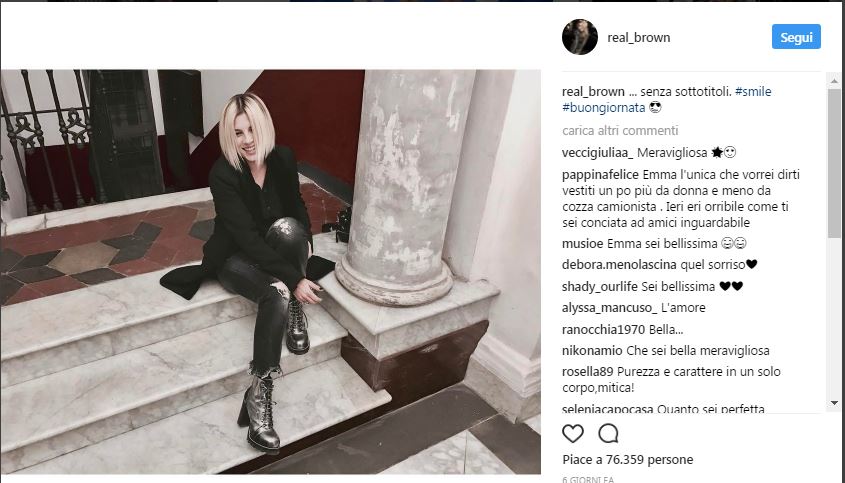Like the post with heart icon
The height and width of the screenshot is (483, 845).
[x=572, y=433]
